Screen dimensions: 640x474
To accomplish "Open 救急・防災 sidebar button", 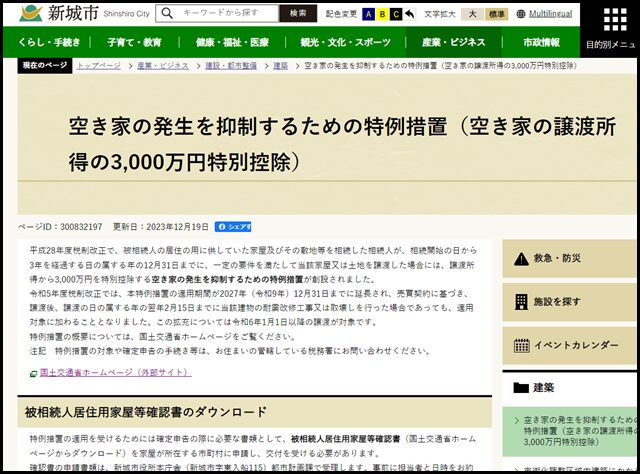I will [569, 258].
